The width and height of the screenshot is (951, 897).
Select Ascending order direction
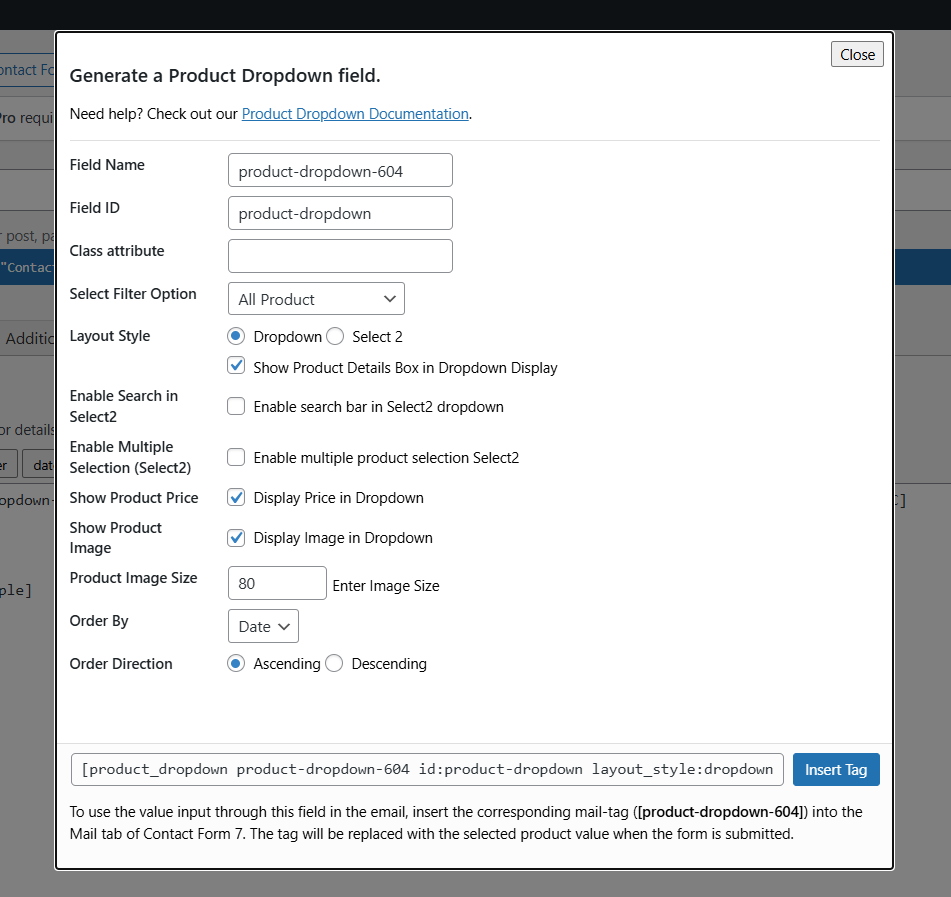[x=236, y=664]
